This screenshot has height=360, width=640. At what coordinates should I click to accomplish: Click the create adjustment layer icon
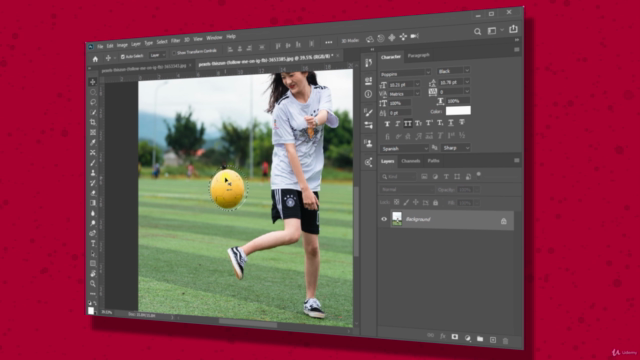coord(467,338)
